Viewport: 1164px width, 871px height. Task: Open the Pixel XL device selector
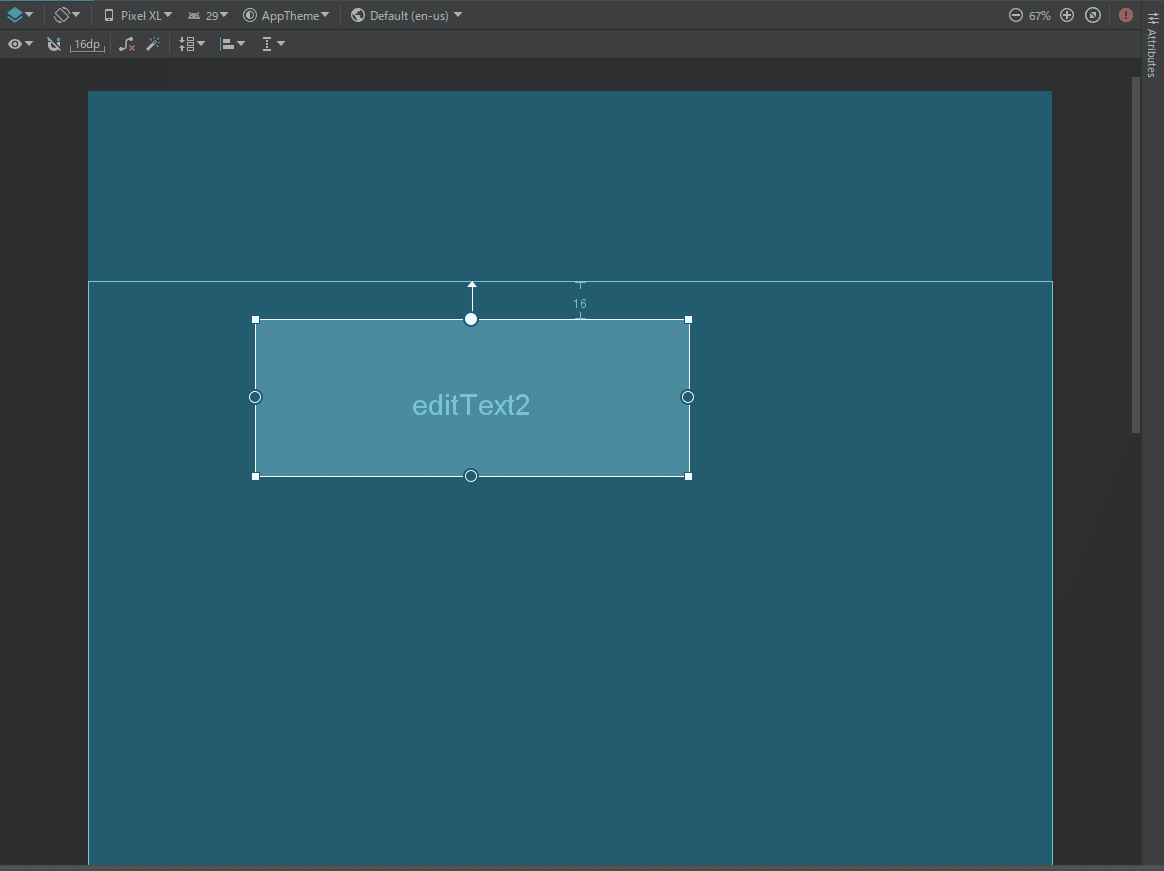click(x=137, y=15)
